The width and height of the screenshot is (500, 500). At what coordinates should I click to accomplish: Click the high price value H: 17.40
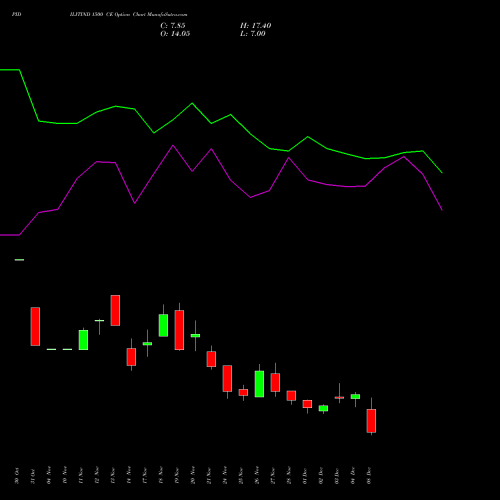click(255, 26)
